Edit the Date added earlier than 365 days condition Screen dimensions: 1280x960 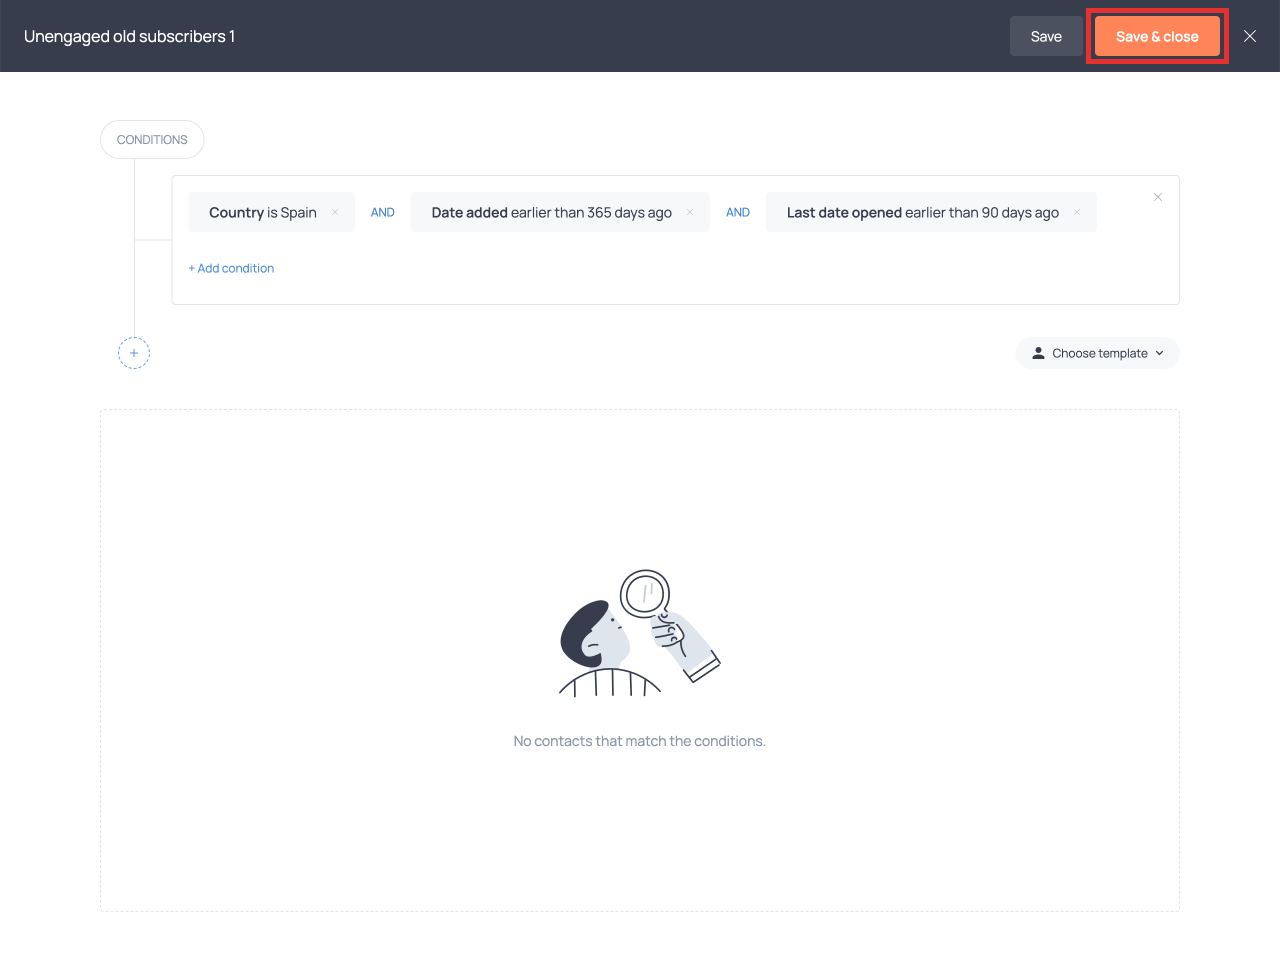coord(551,212)
